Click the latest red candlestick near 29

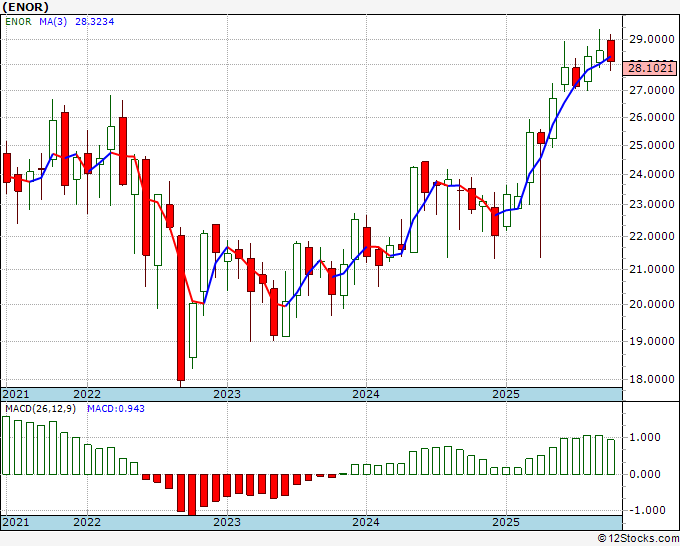click(x=611, y=51)
